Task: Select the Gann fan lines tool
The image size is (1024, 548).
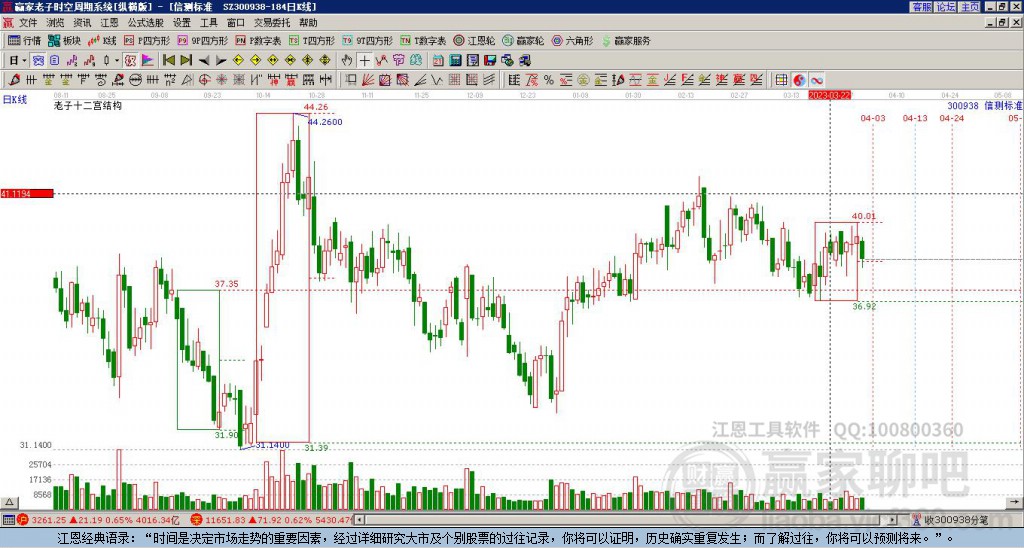Action: (368, 80)
